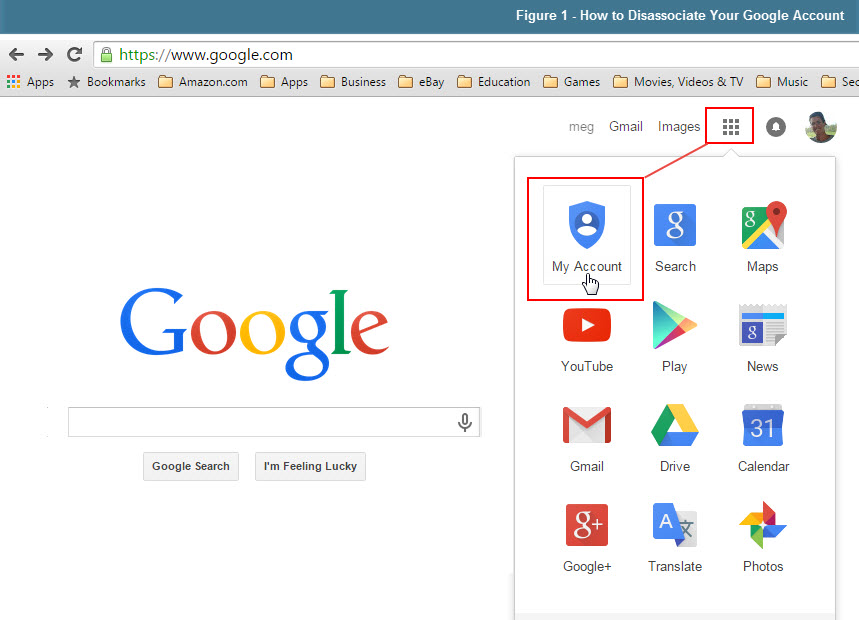Open the Amazon.com bookmarks folder
Screen dimensions: 859x620
[x=203, y=82]
